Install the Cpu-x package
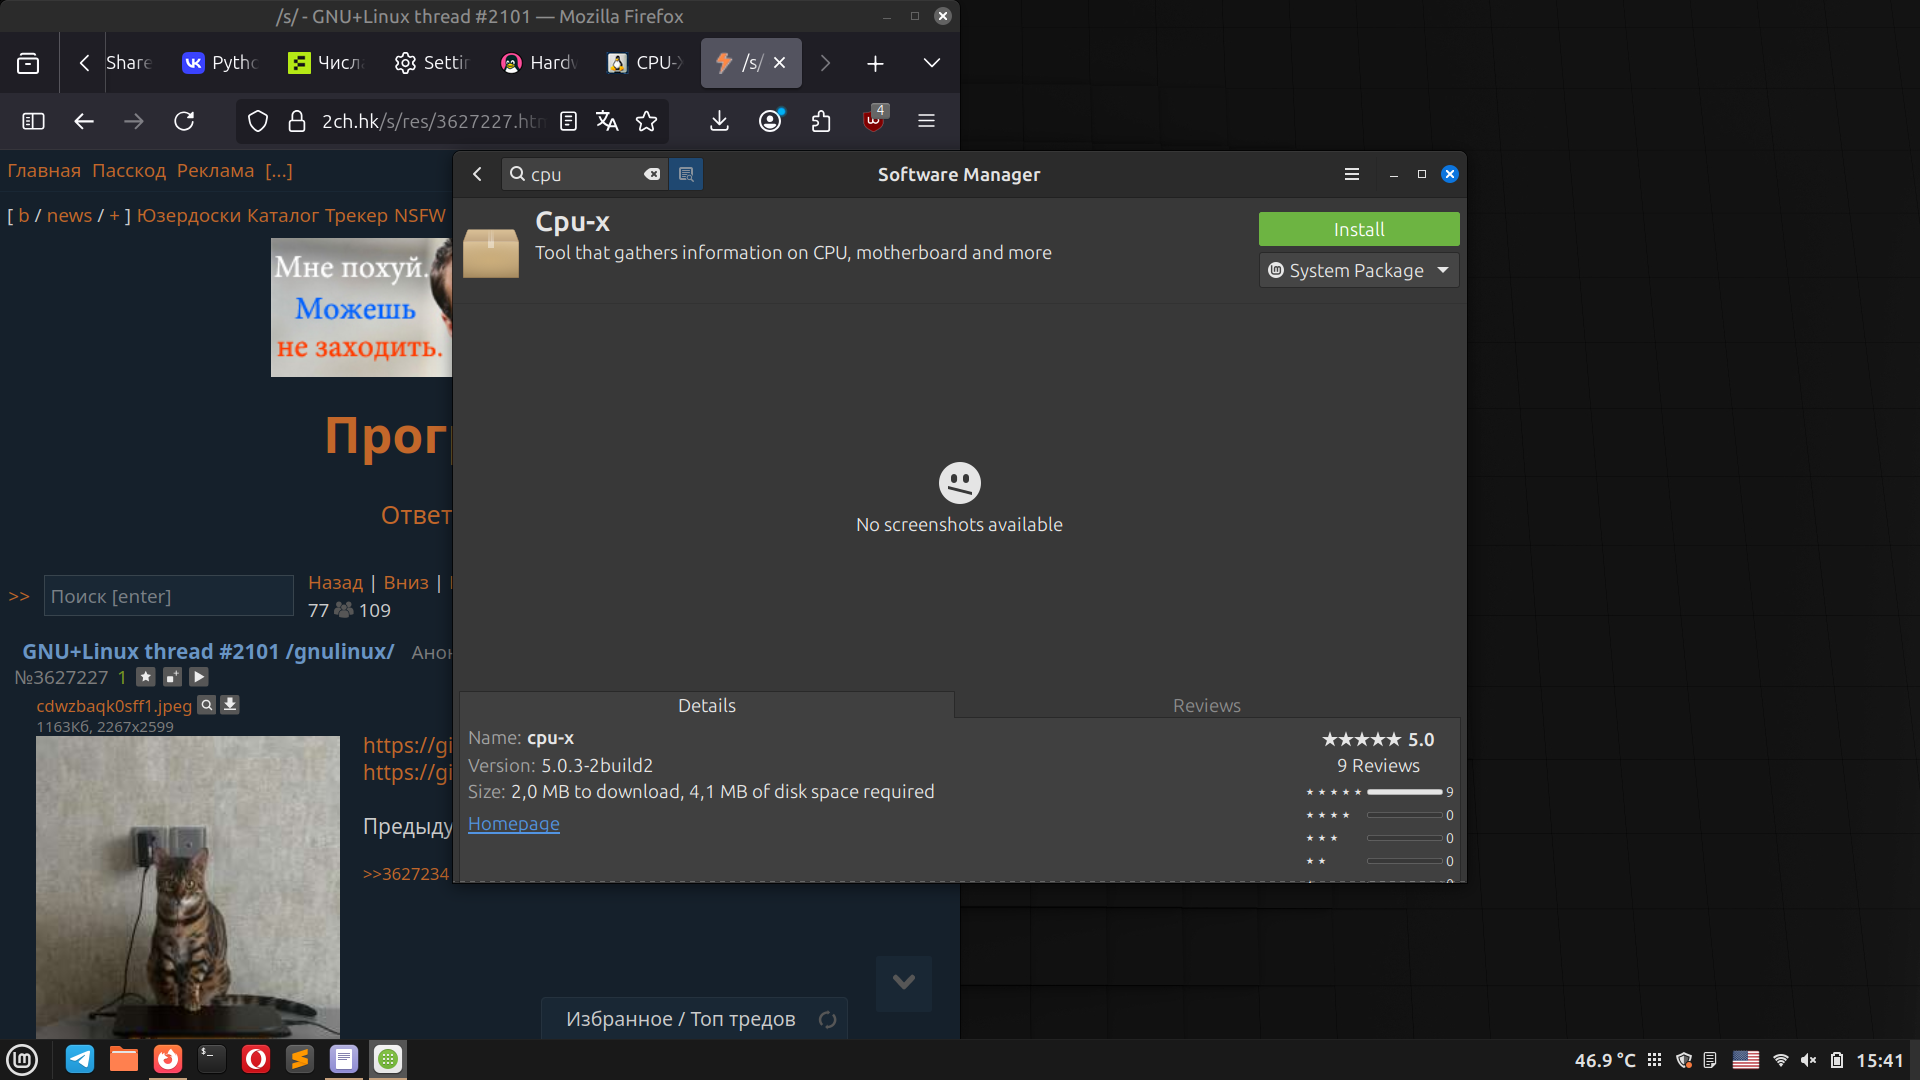The height and width of the screenshot is (1080, 1920). 1358,229
